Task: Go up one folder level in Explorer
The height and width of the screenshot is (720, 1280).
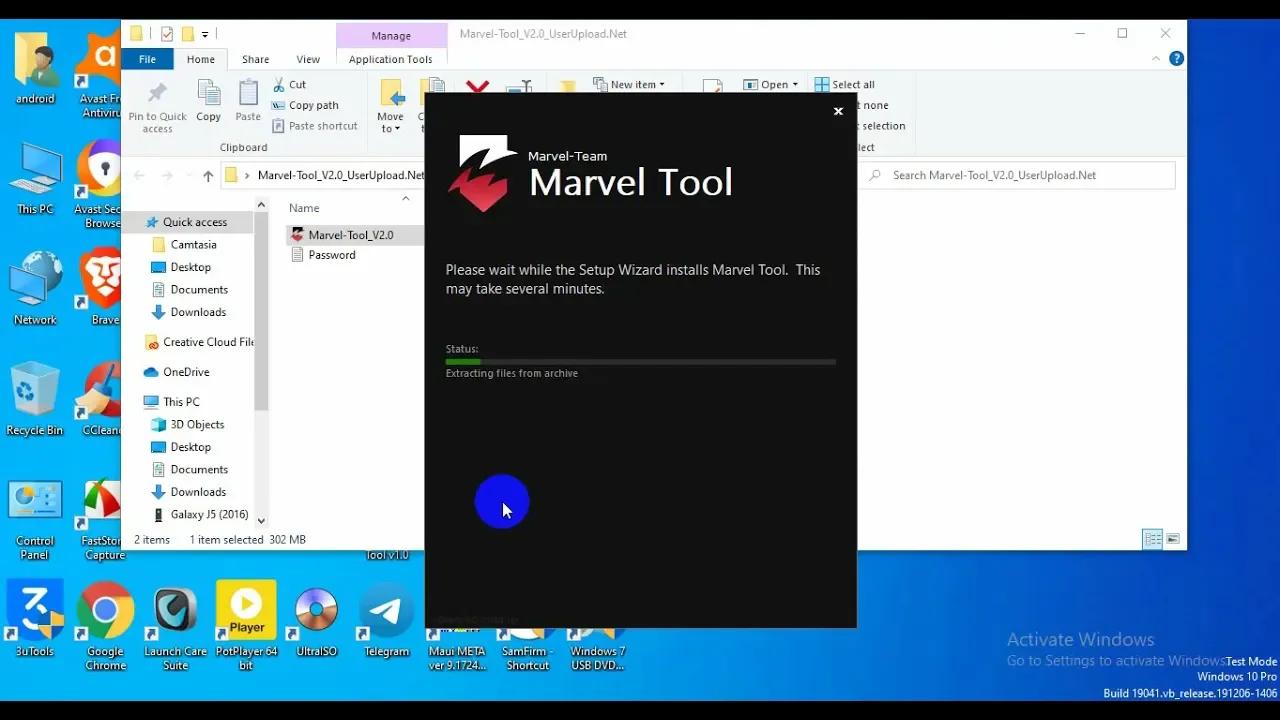Action: (208, 176)
